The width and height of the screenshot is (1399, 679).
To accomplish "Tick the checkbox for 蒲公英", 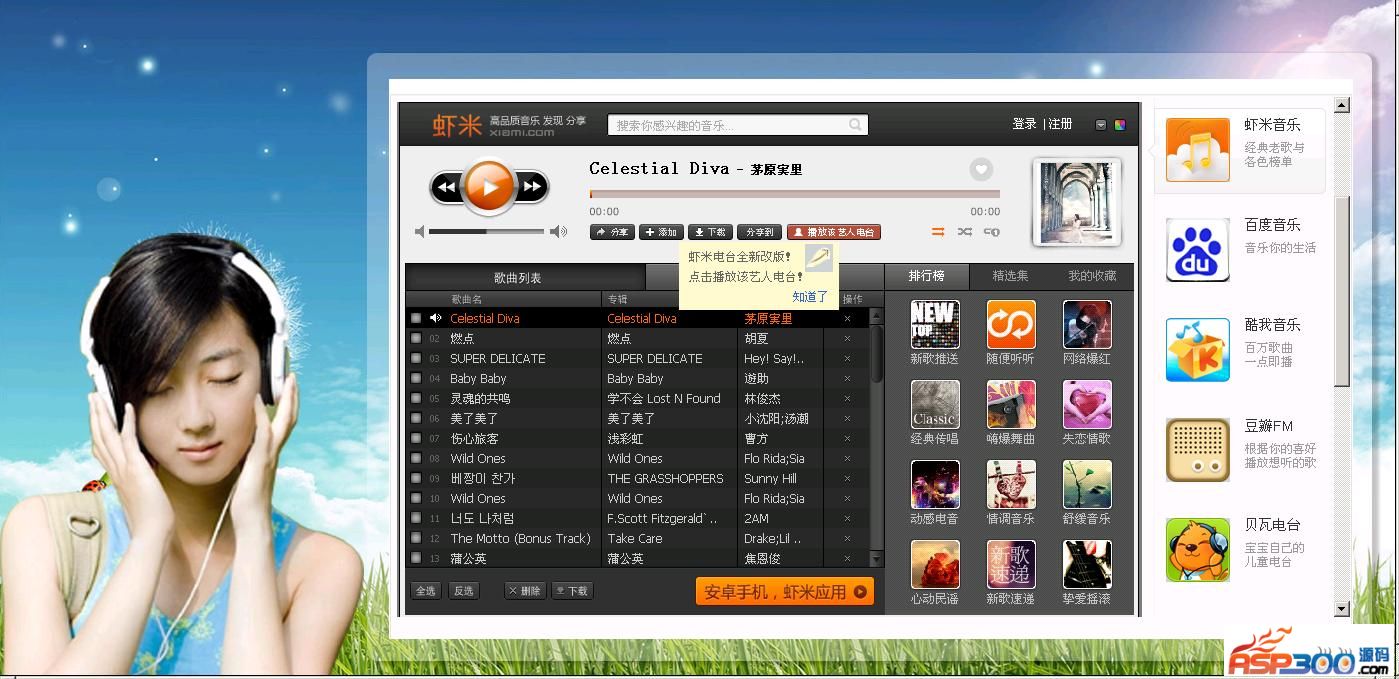I will 416,558.
